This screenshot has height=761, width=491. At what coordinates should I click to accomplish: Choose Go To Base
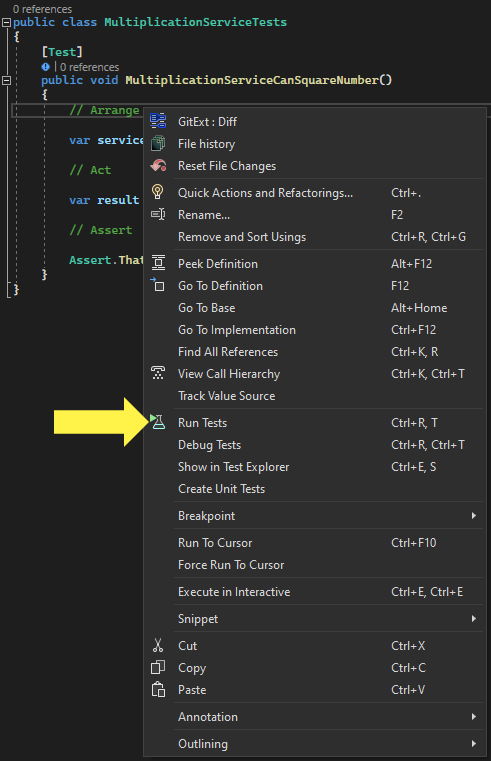pos(314,308)
